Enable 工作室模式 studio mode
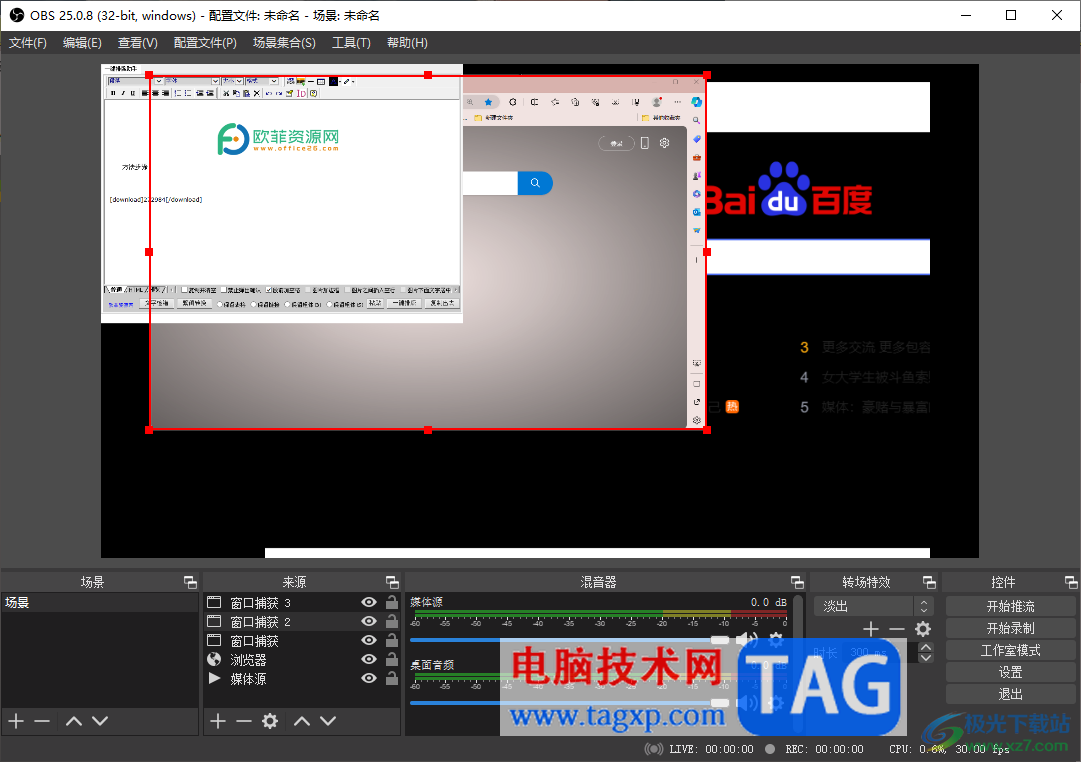The height and width of the screenshot is (762, 1081). 1010,650
